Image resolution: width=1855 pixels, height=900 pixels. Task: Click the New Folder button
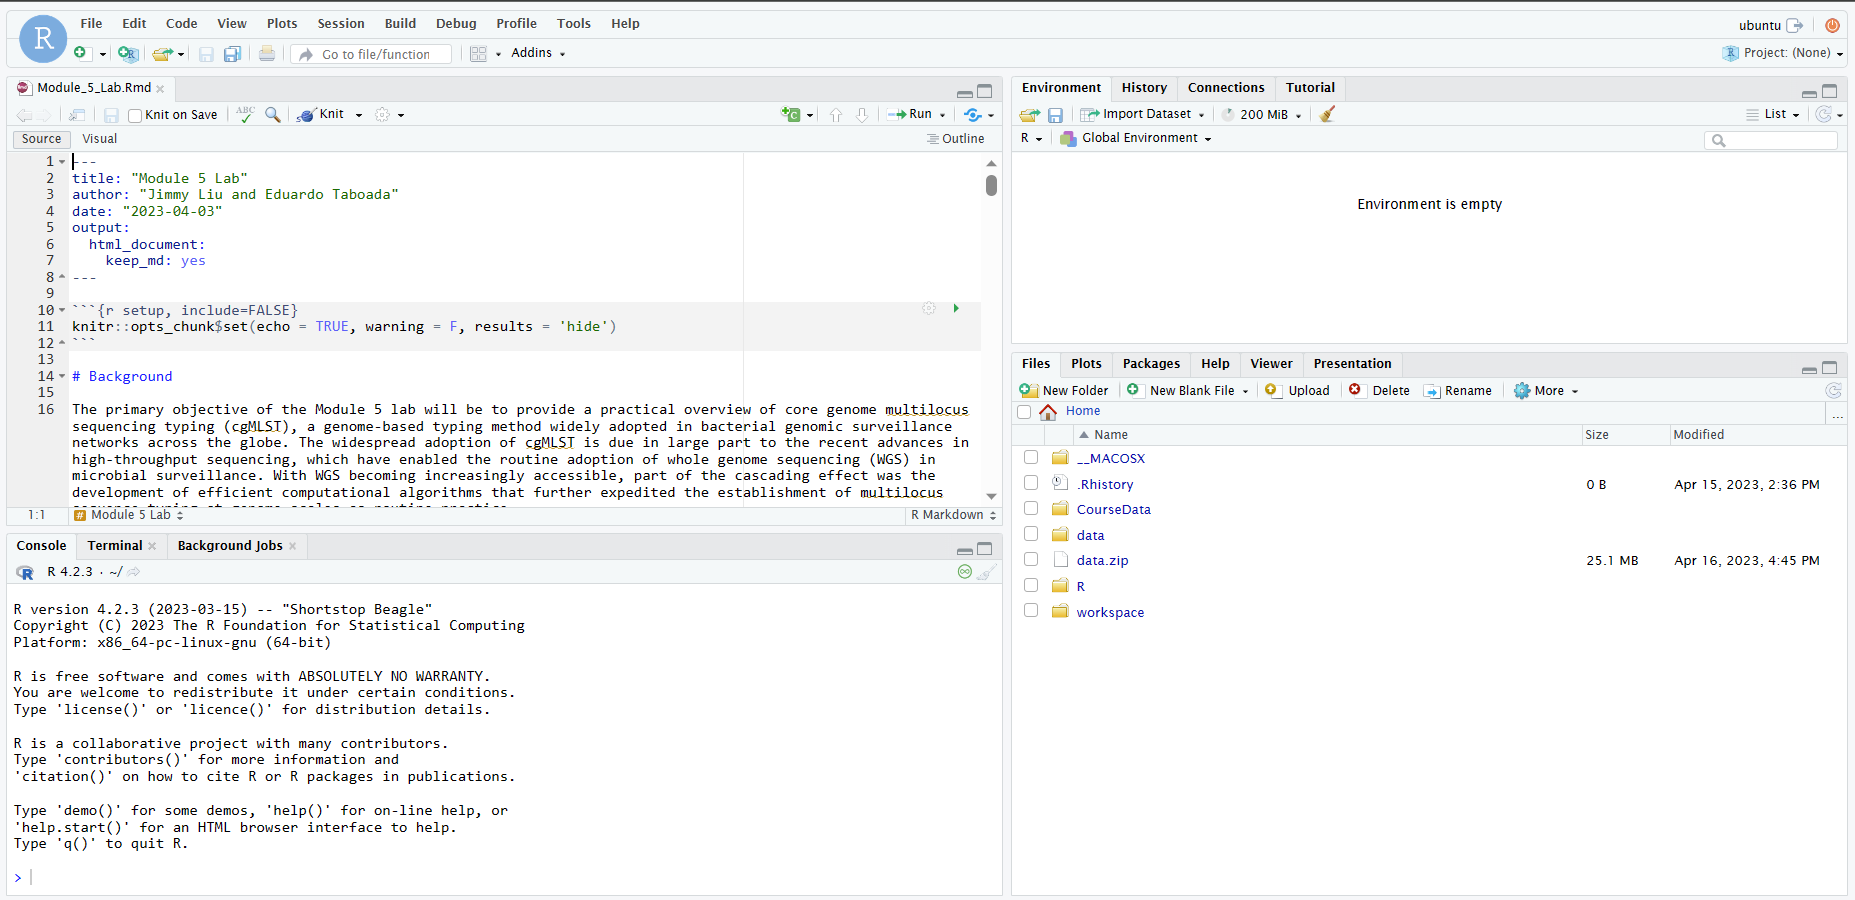(1064, 391)
